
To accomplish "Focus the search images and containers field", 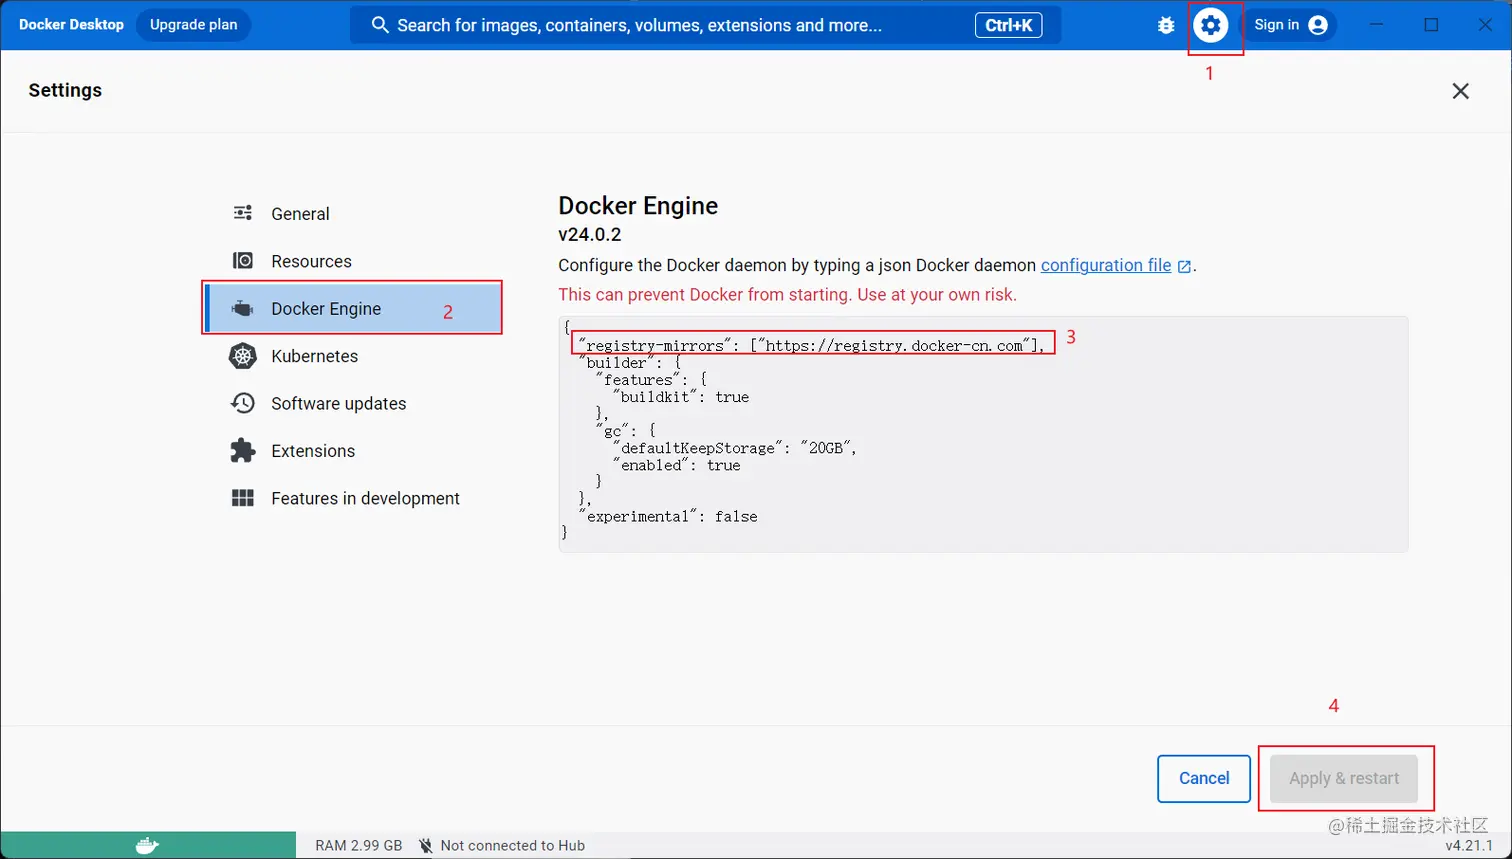I will click(x=705, y=25).
